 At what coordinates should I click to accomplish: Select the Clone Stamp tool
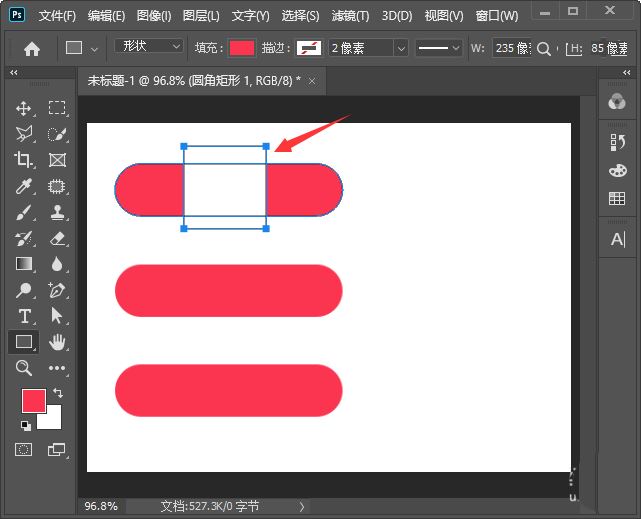click(x=57, y=213)
